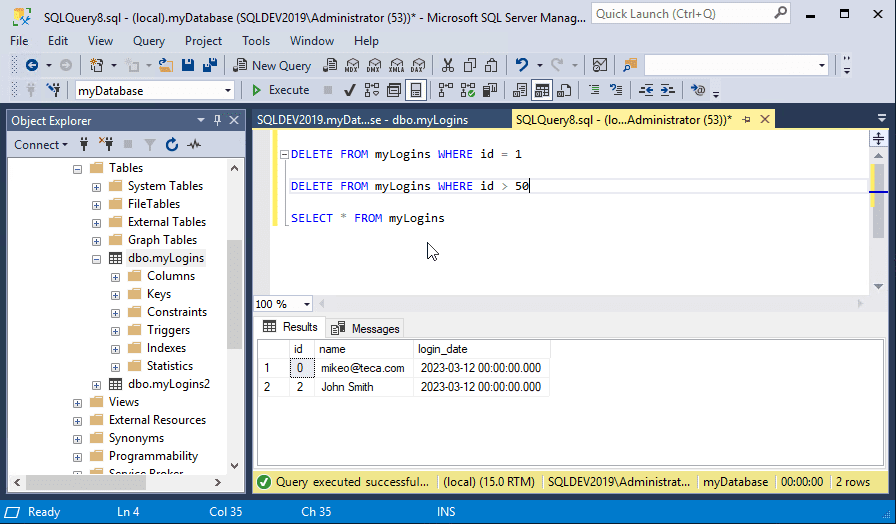Toggle Results to Grid mode
Screen dimensions: 896x524
click(x=542, y=90)
